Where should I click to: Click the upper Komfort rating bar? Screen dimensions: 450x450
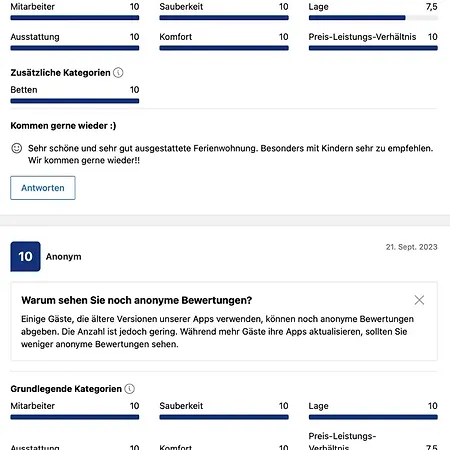click(224, 48)
